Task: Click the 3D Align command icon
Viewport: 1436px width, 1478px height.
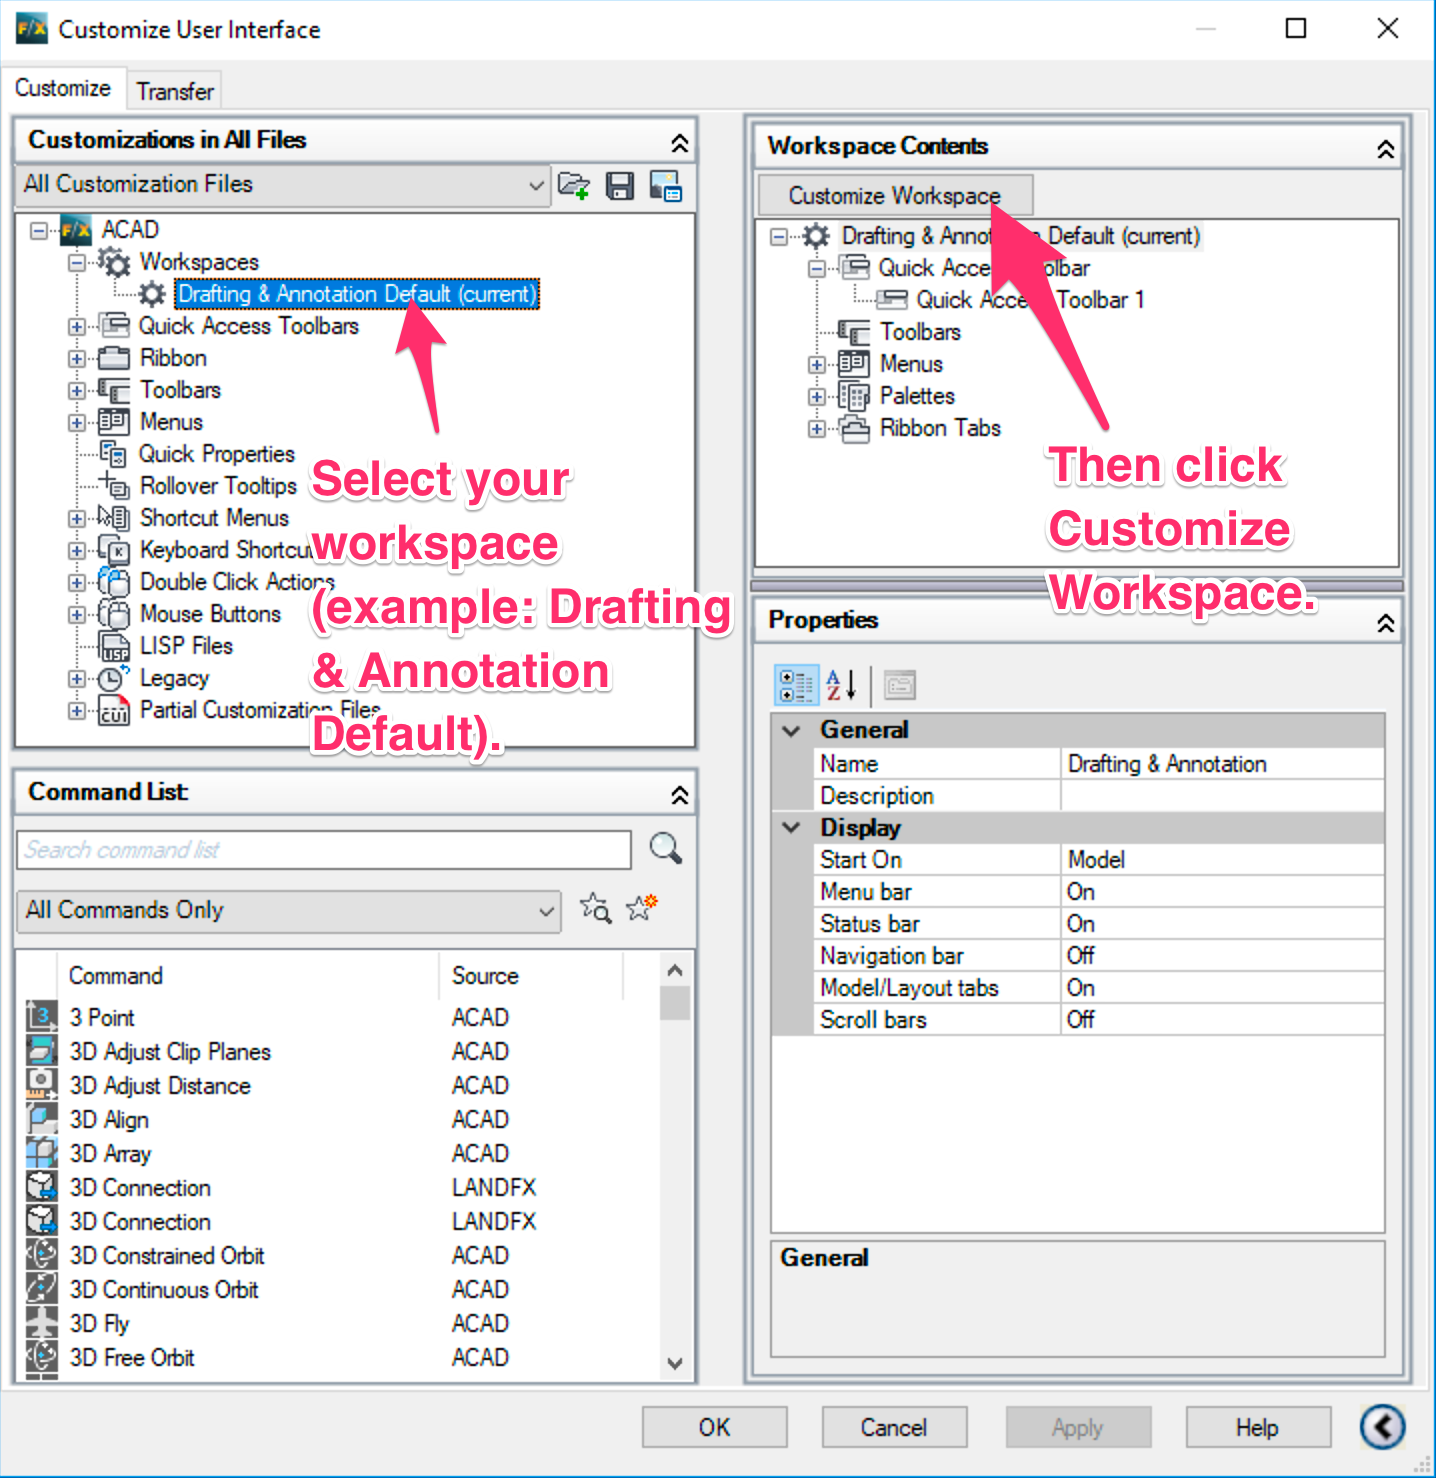Action: (x=42, y=1119)
